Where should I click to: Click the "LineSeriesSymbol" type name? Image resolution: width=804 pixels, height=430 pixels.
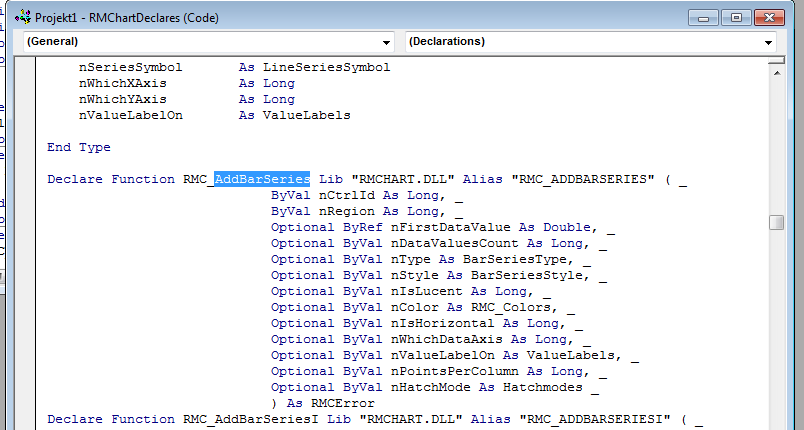click(x=327, y=67)
